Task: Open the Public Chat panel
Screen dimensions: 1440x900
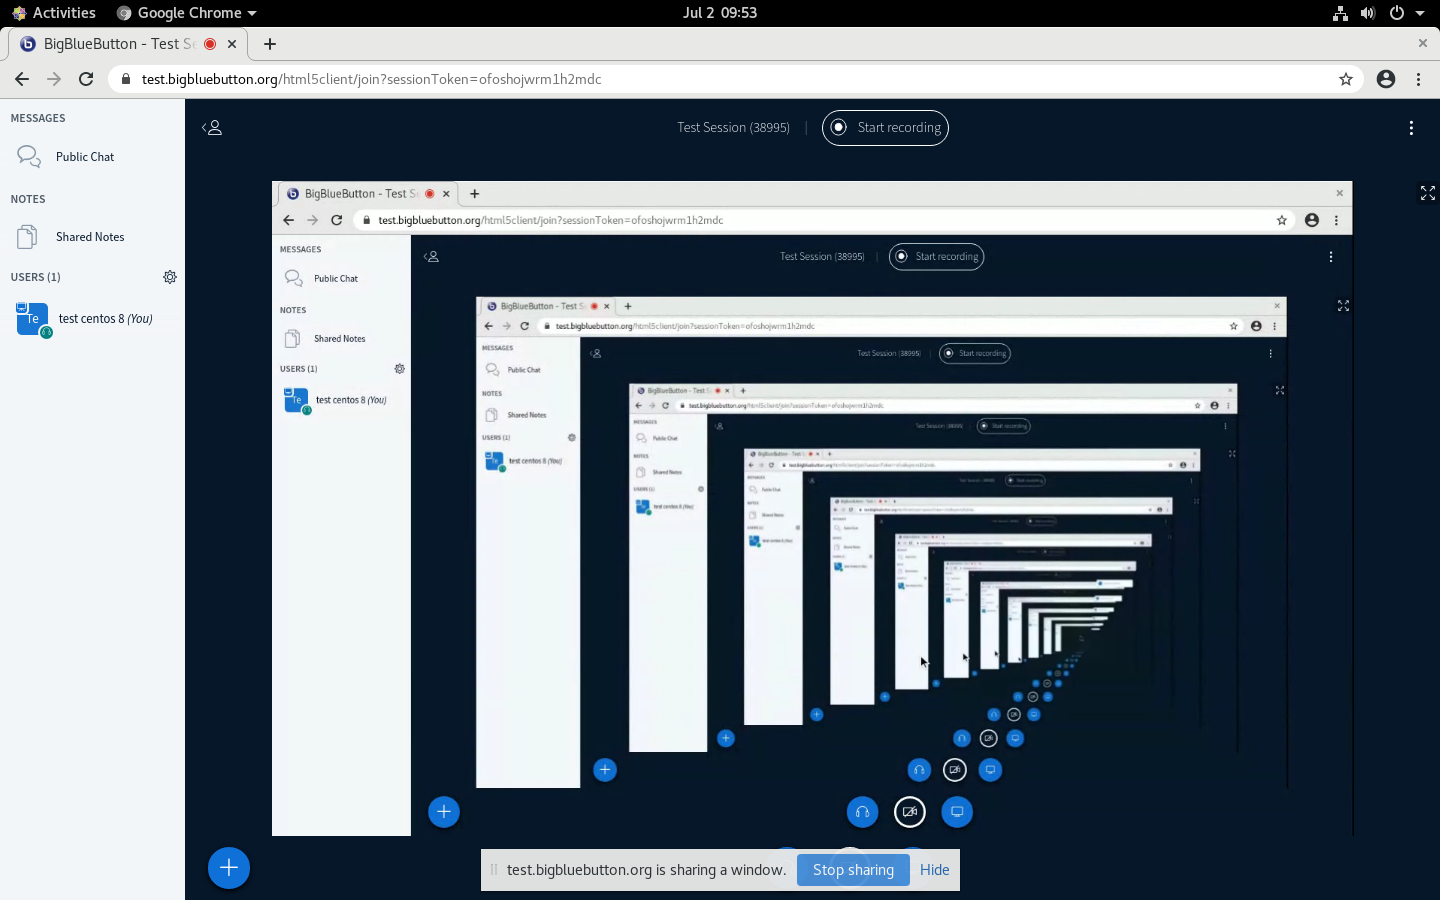Action: point(85,156)
